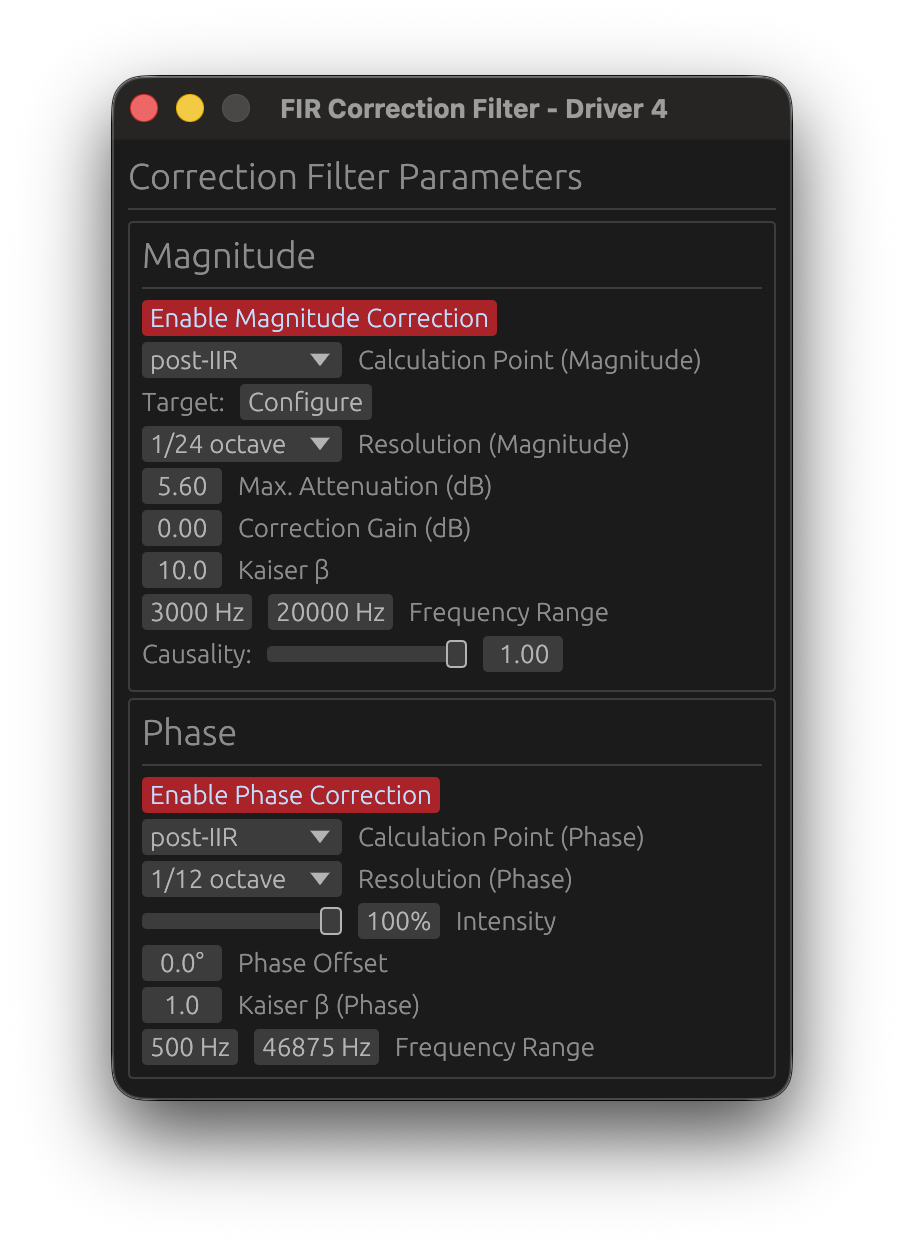Click the Intensity slider in the Phase section
Image resolution: width=904 pixels, height=1248 pixels.
[x=242, y=921]
